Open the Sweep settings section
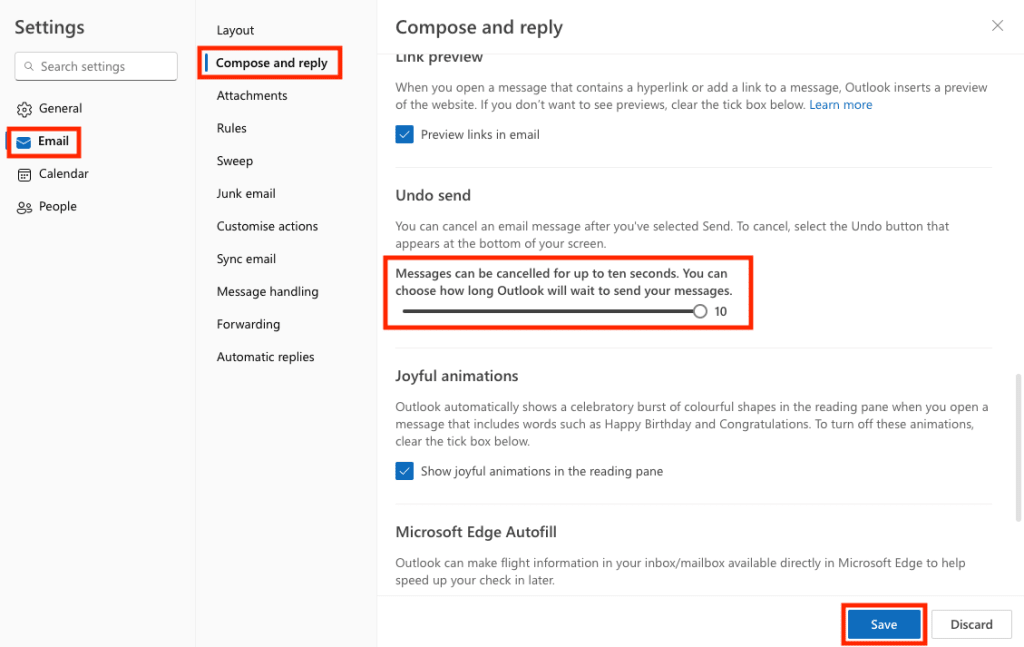The image size is (1024, 647). 234,160
